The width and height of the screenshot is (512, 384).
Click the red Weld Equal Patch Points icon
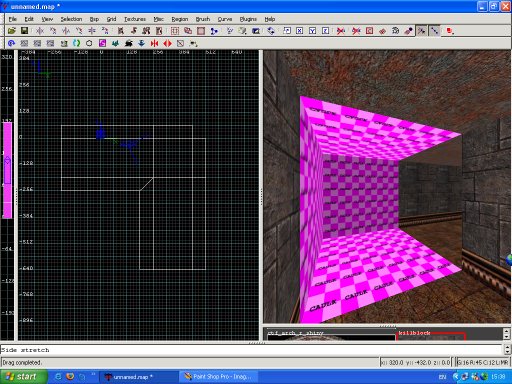[154, 43]
